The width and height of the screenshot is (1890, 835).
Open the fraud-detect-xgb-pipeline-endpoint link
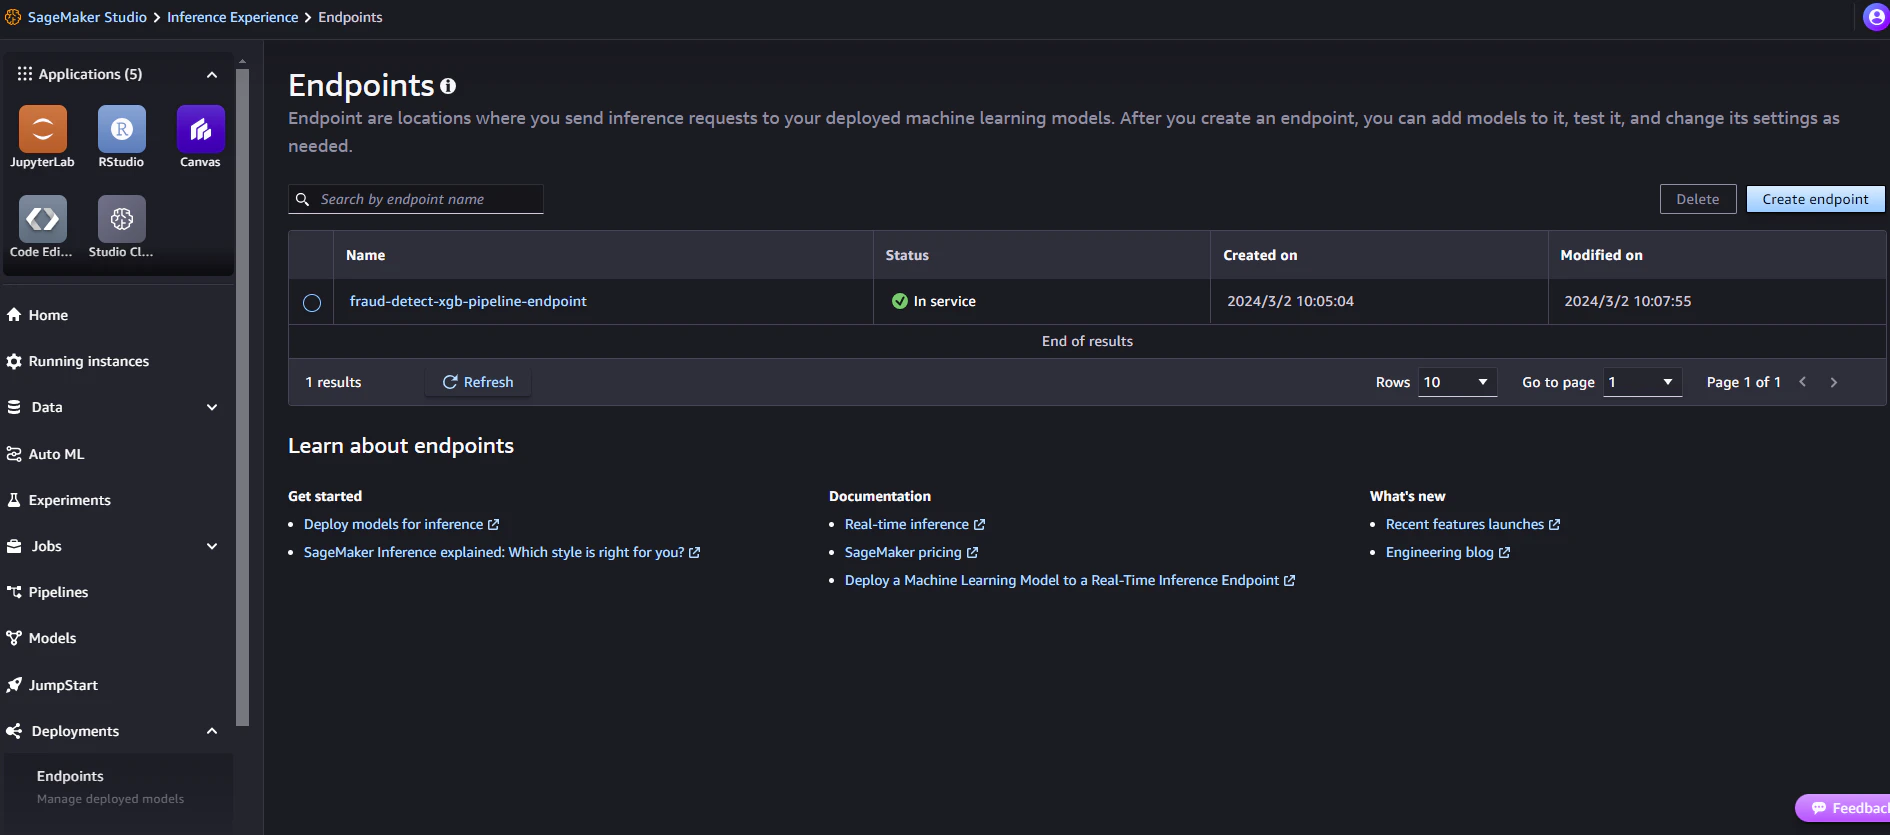[468, 301]
